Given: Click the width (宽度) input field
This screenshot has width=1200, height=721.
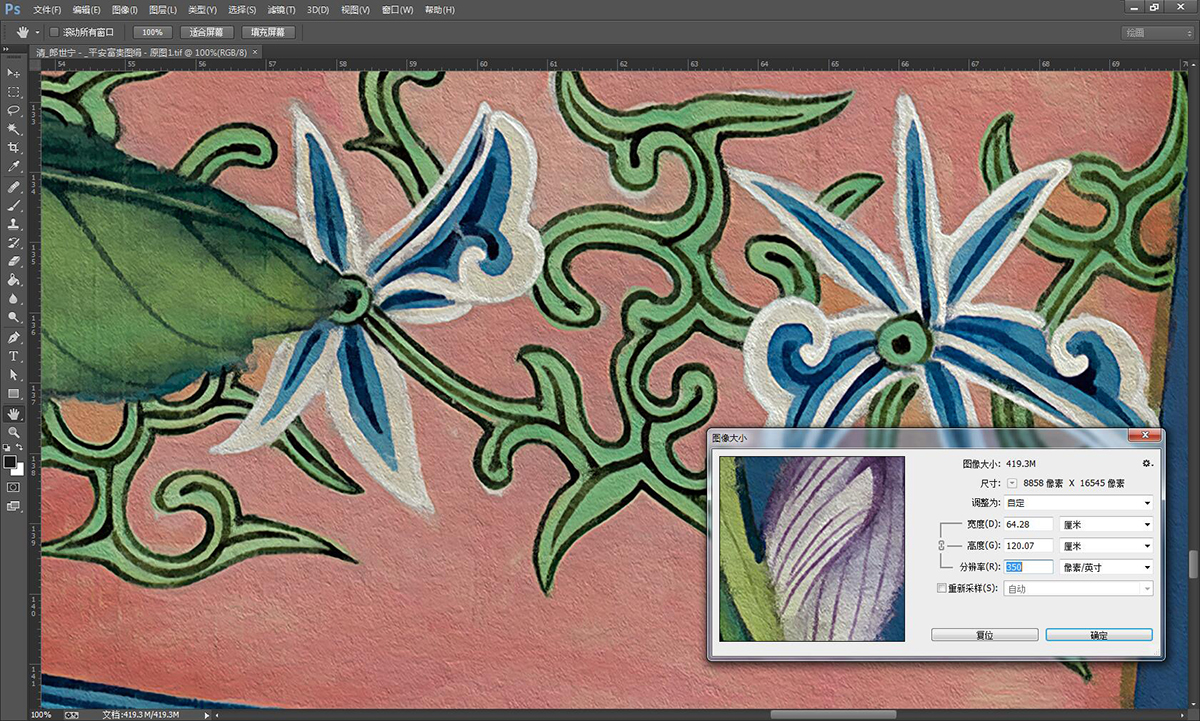Looking at the screenshot, I should (x=1029, y=524).
